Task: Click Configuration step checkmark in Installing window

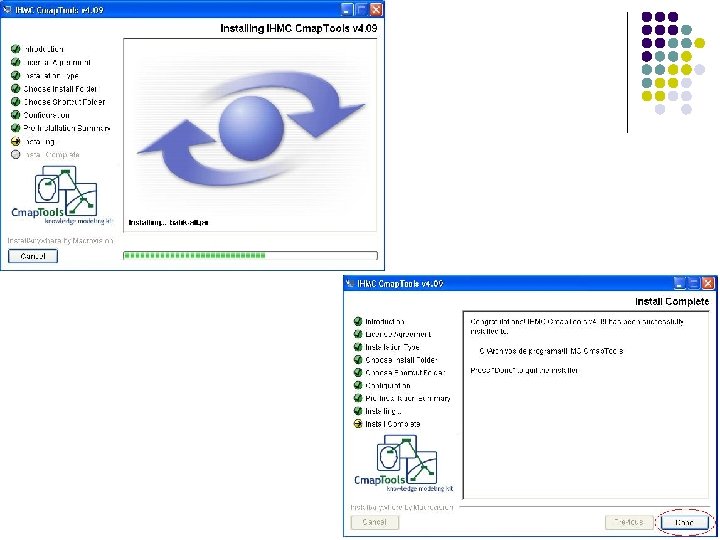Action: [16, 115]
